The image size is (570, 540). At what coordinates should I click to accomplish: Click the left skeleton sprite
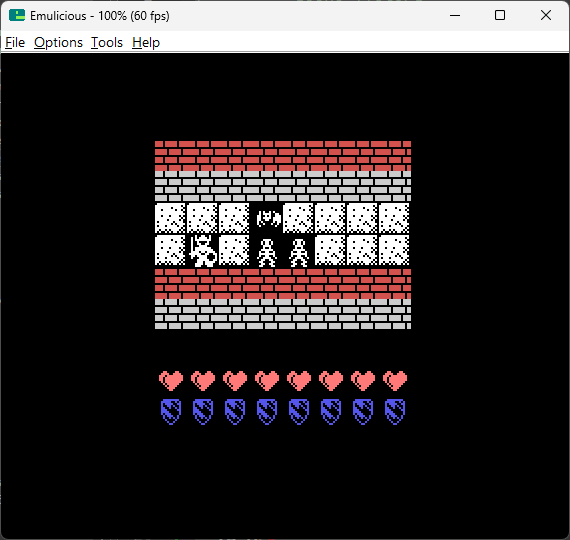coord(267,253)
